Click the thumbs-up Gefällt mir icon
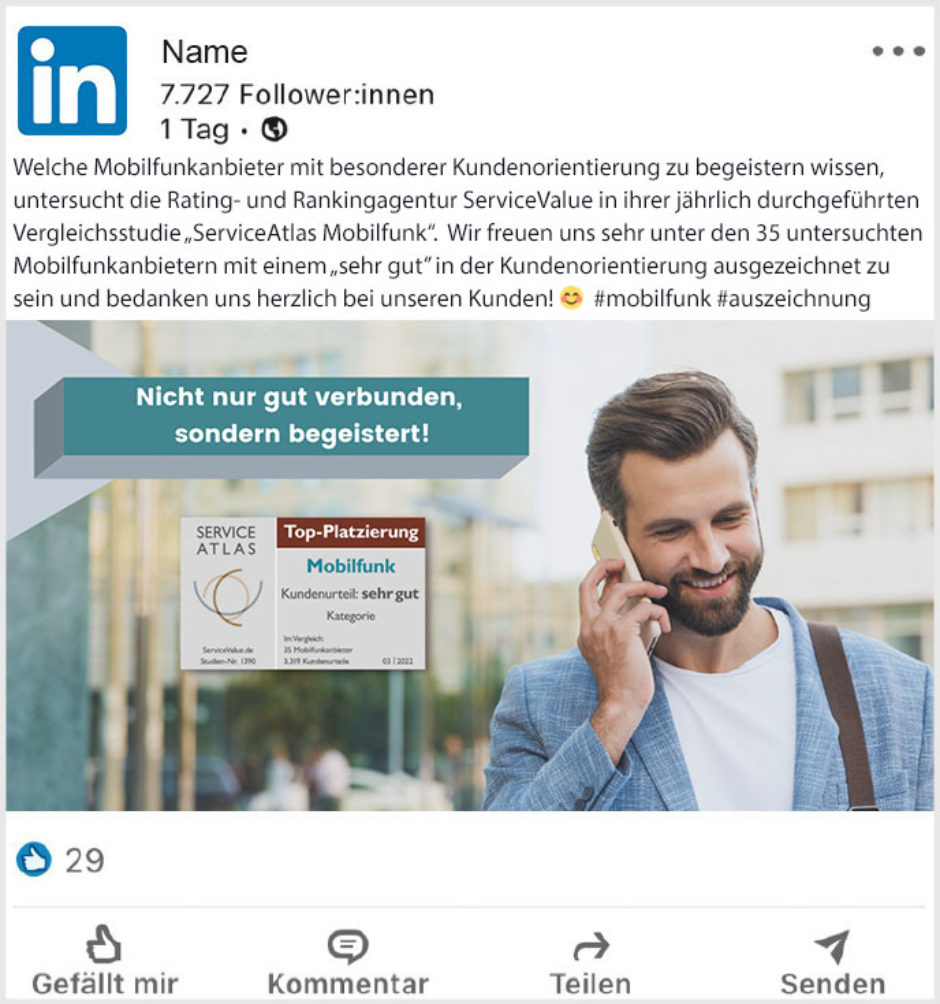The height and width of the screenshot is (1004, 940). point(104,944)
